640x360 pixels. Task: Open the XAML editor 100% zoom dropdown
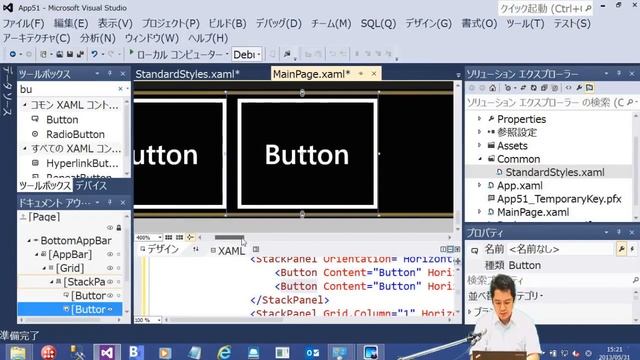pos(159,320)
